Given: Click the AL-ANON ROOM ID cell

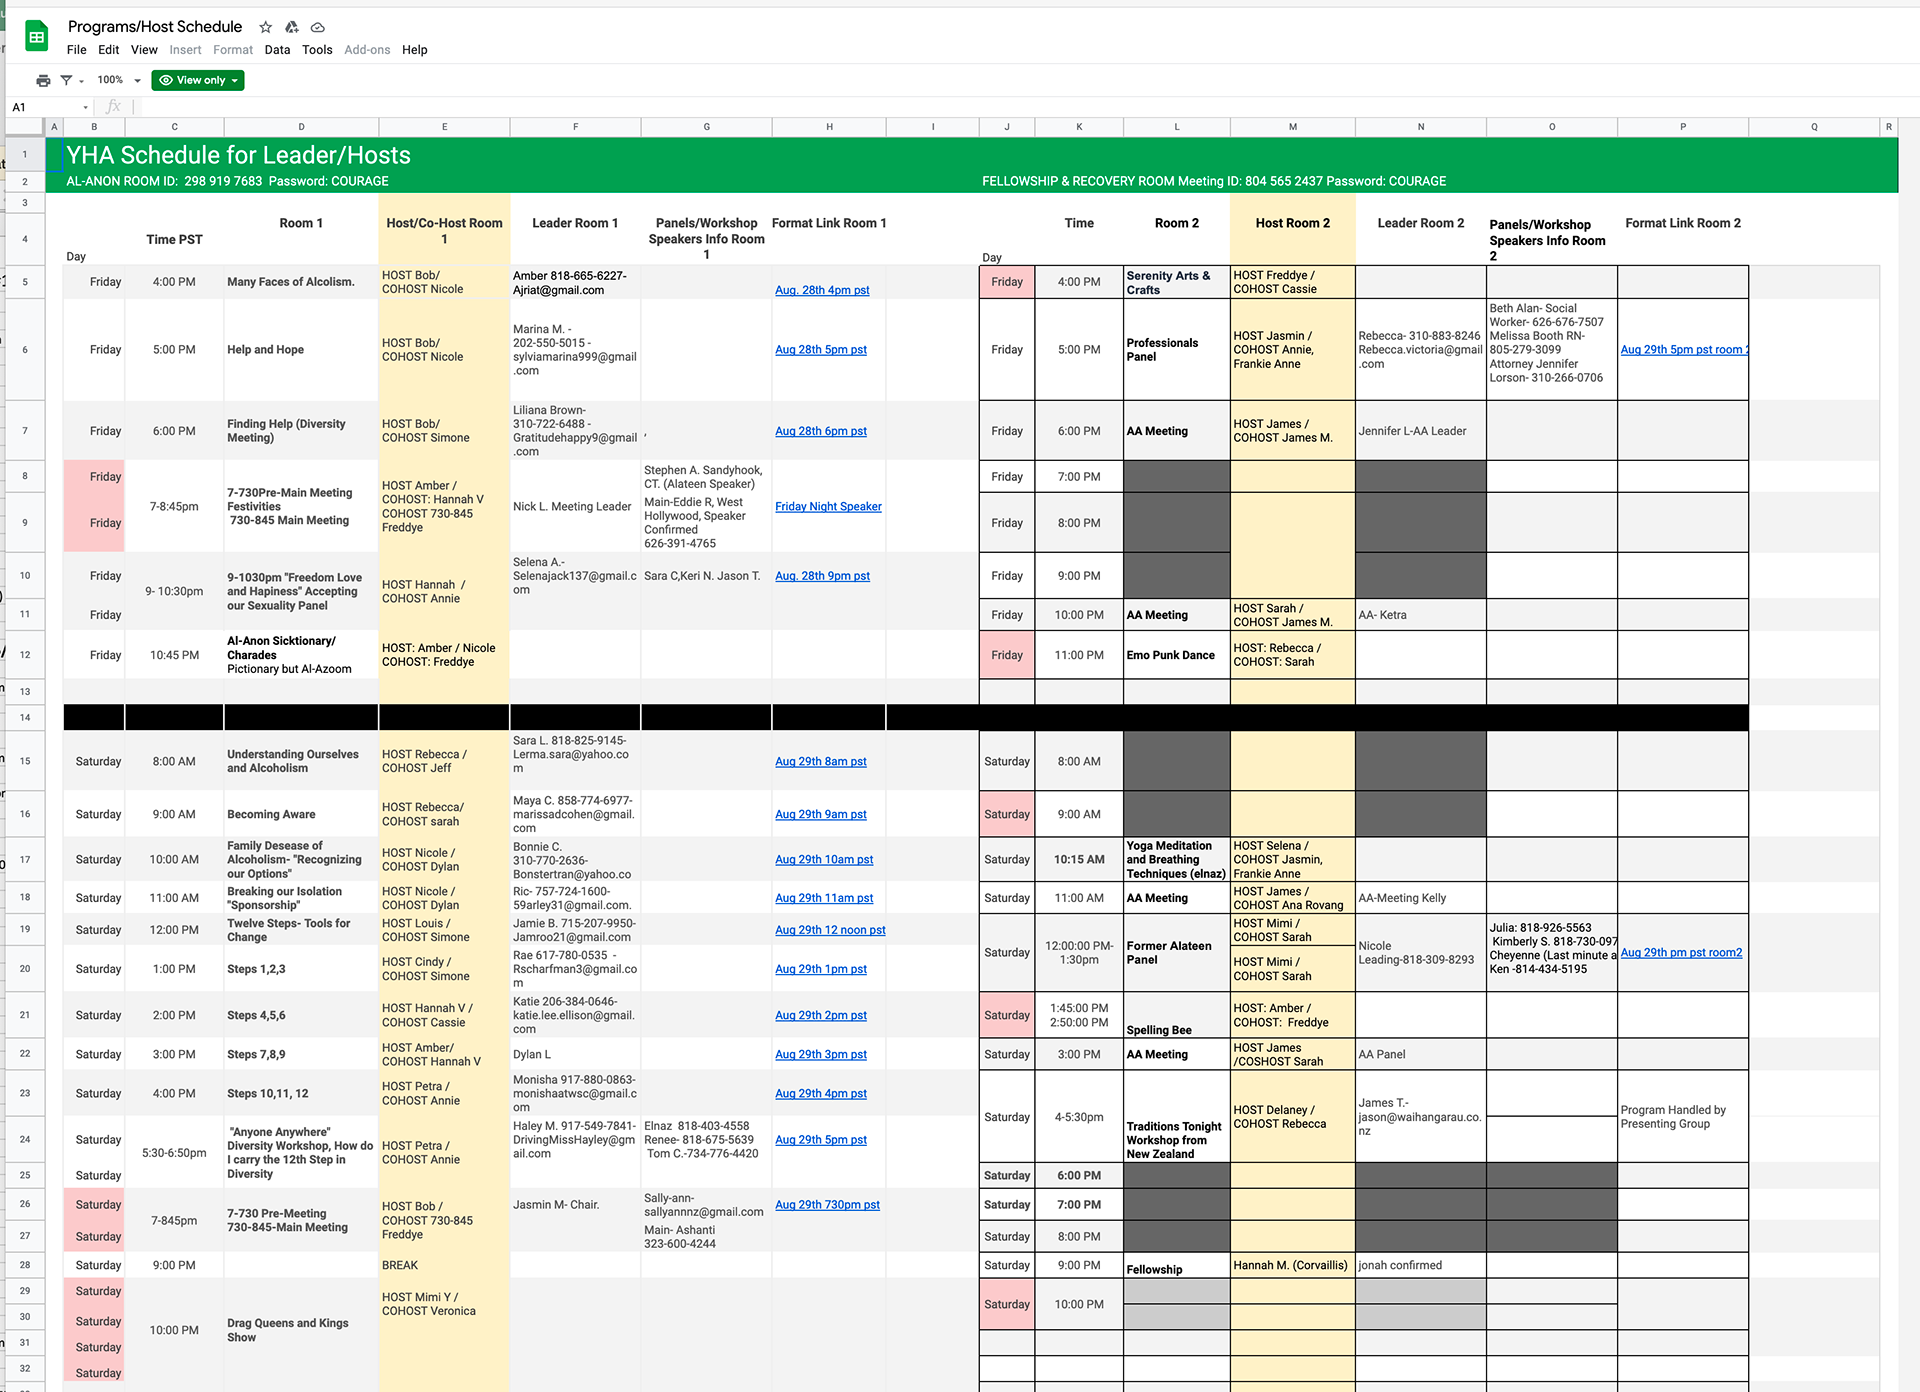Looking at the screenshot, I should tap(228, 181).
